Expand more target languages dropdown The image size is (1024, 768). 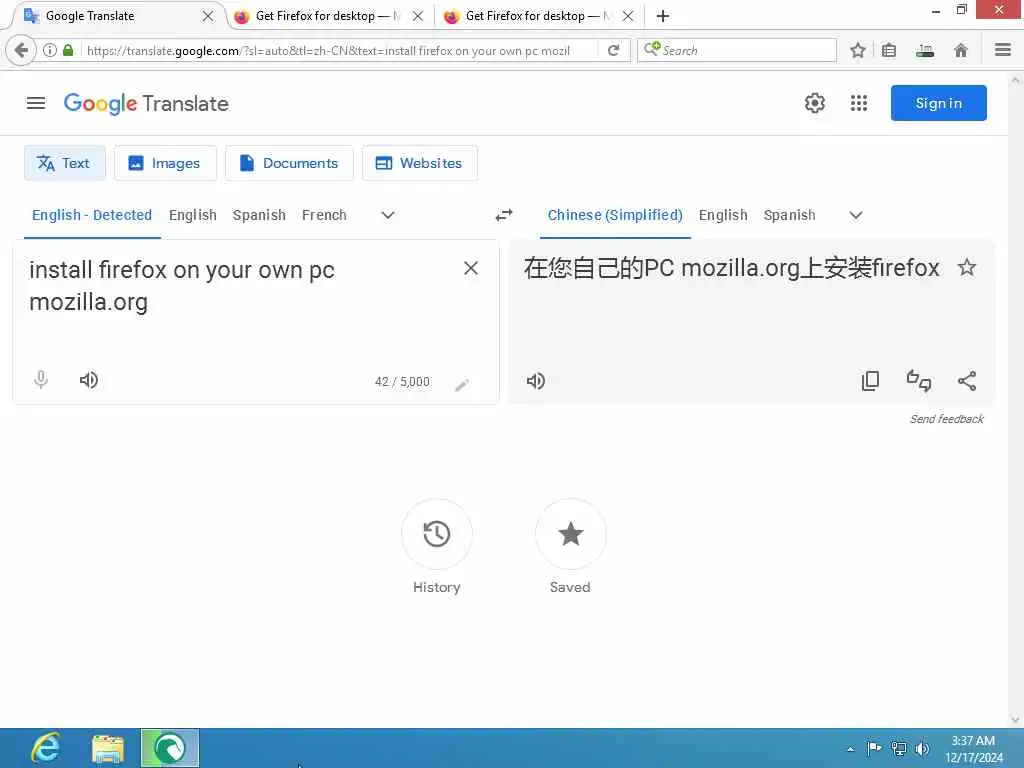pos(856,215)
